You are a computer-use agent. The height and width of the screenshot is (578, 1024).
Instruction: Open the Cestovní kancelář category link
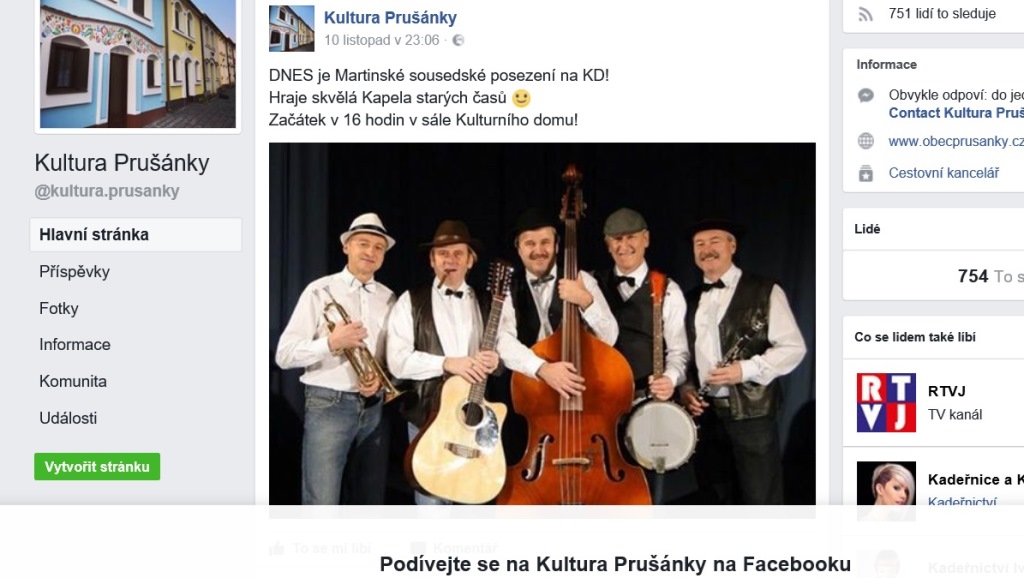pyautogui.click(x=944, y=173)
